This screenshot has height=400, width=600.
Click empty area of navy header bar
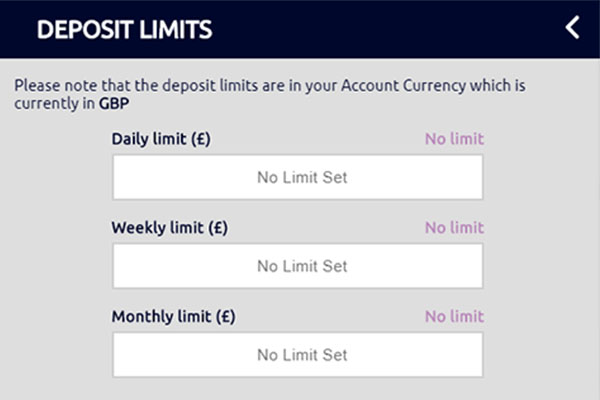(380, 29)
